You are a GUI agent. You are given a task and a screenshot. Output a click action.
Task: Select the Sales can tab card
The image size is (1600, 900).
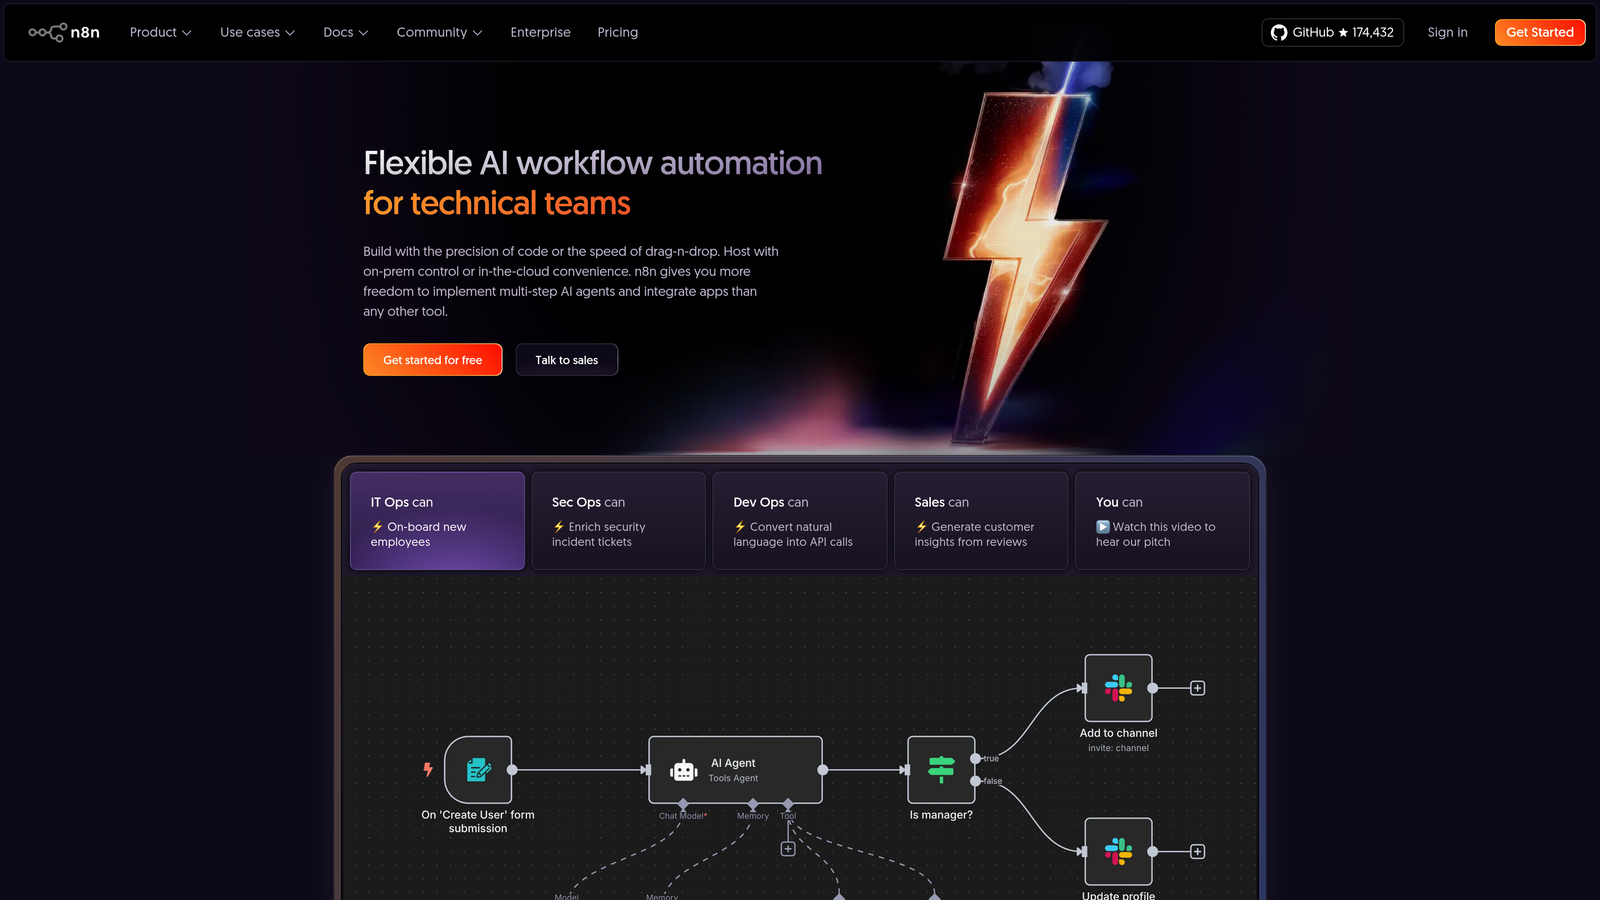[980, 520]
